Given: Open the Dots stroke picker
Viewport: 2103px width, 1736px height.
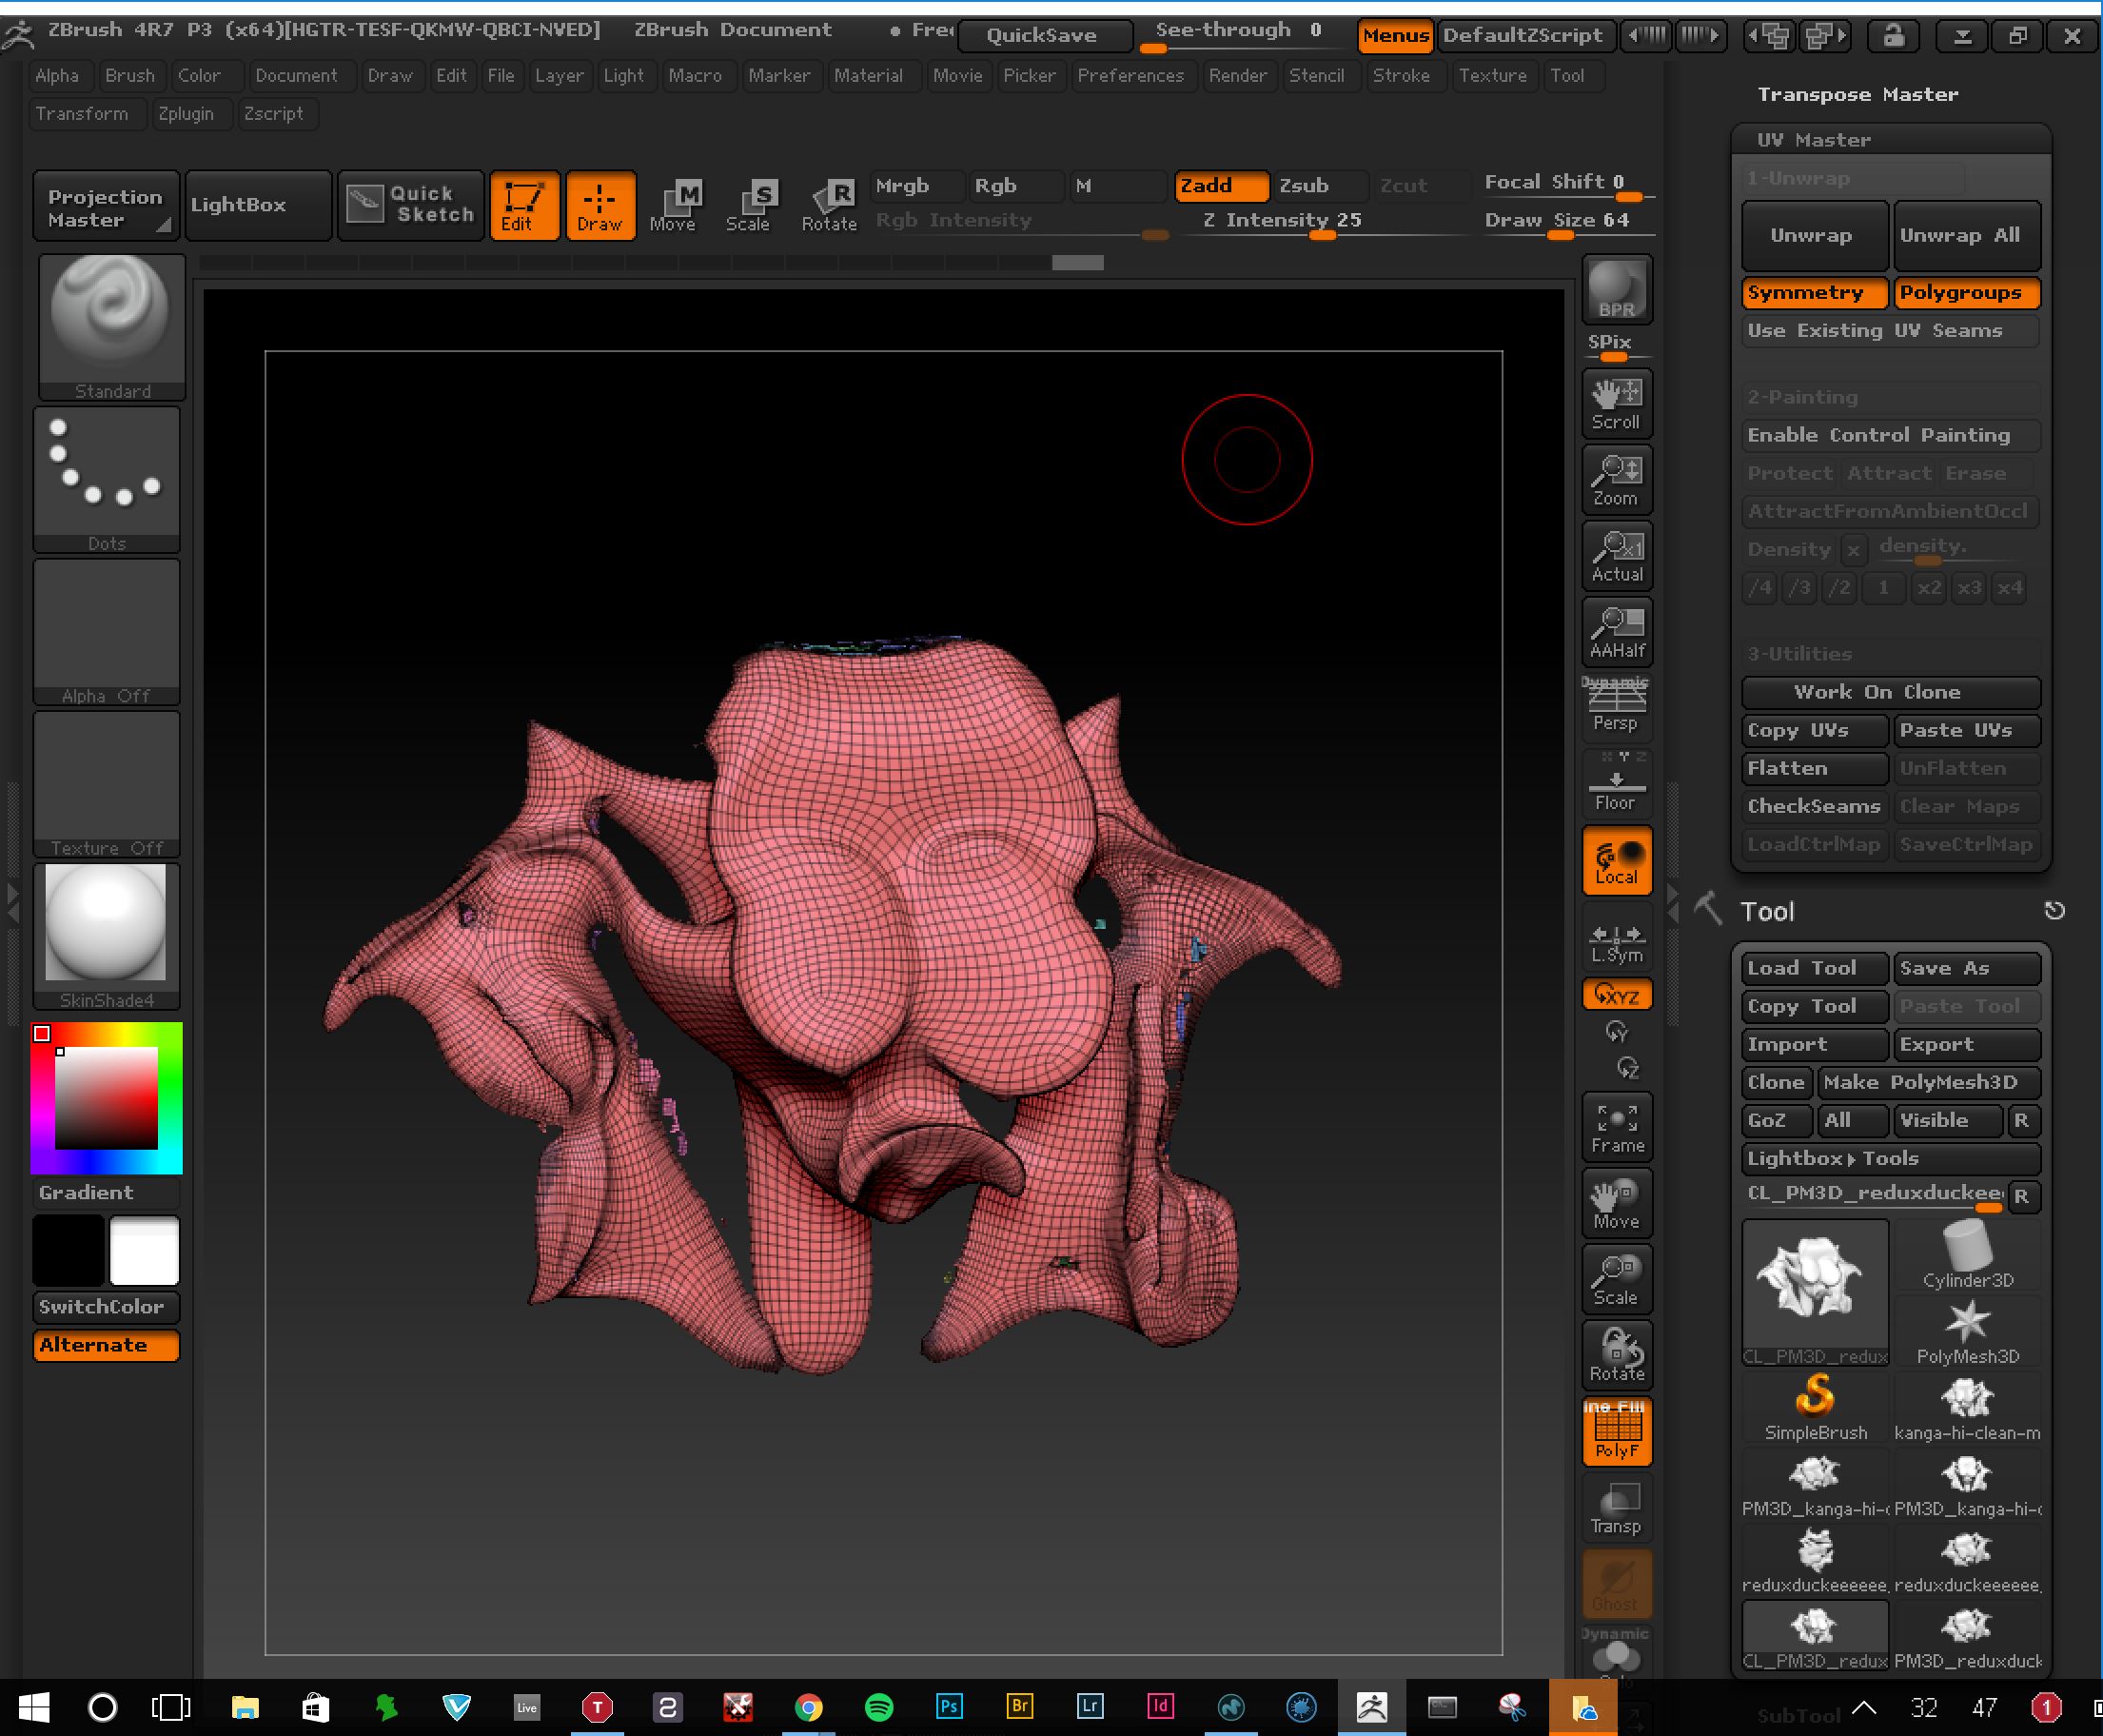Looking at the screenshot, I should (107, 480).
